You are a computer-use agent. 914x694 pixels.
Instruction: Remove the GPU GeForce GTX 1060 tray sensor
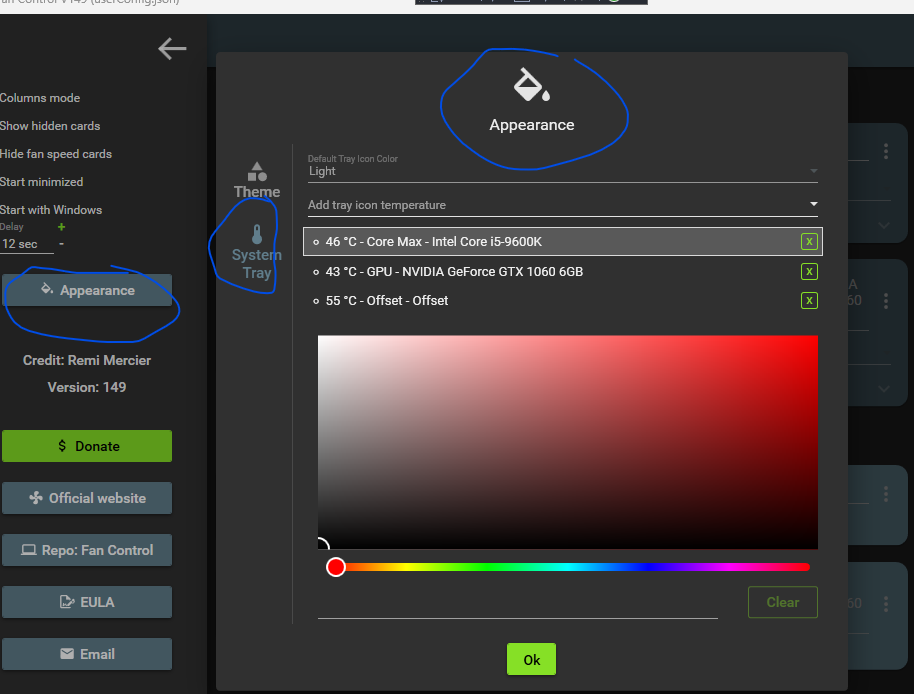pyautogui.click(x=809, y=271)
